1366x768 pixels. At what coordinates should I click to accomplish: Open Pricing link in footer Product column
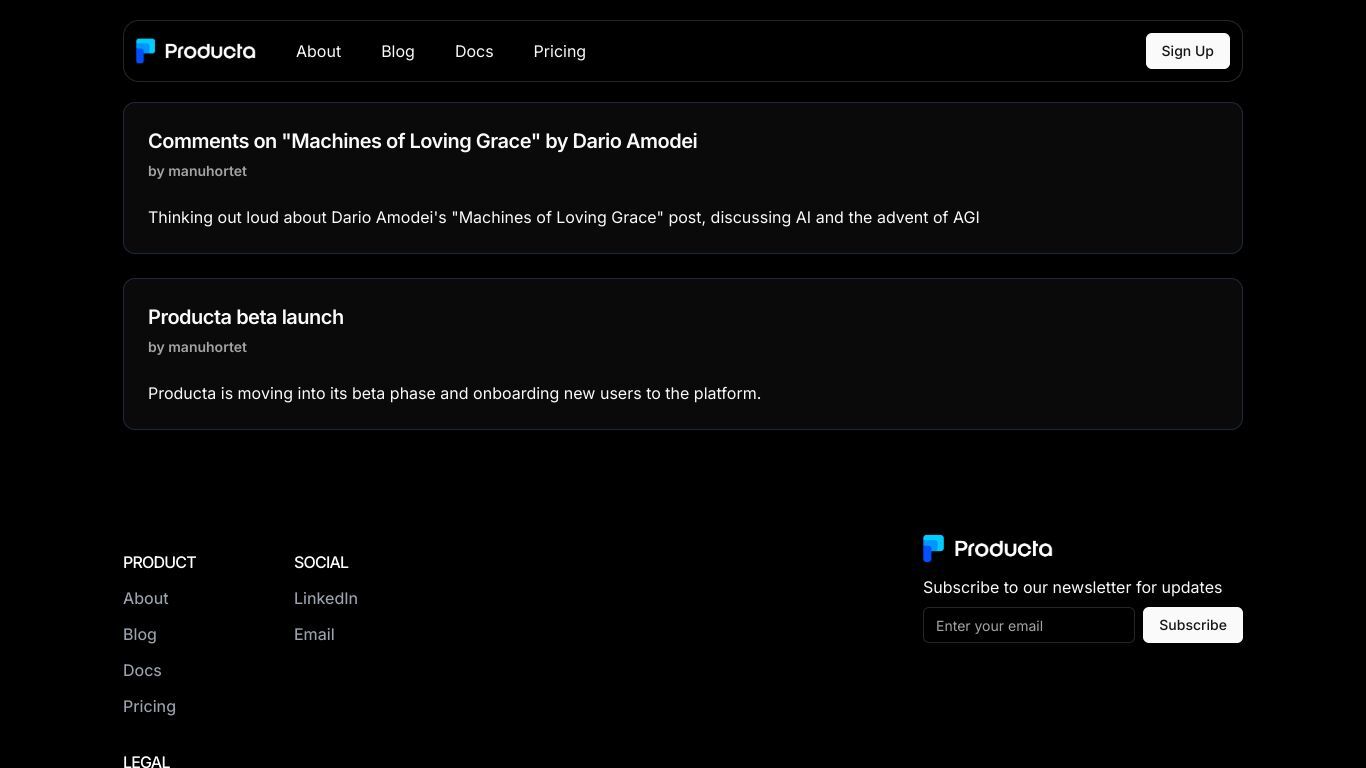coord(149,706)
